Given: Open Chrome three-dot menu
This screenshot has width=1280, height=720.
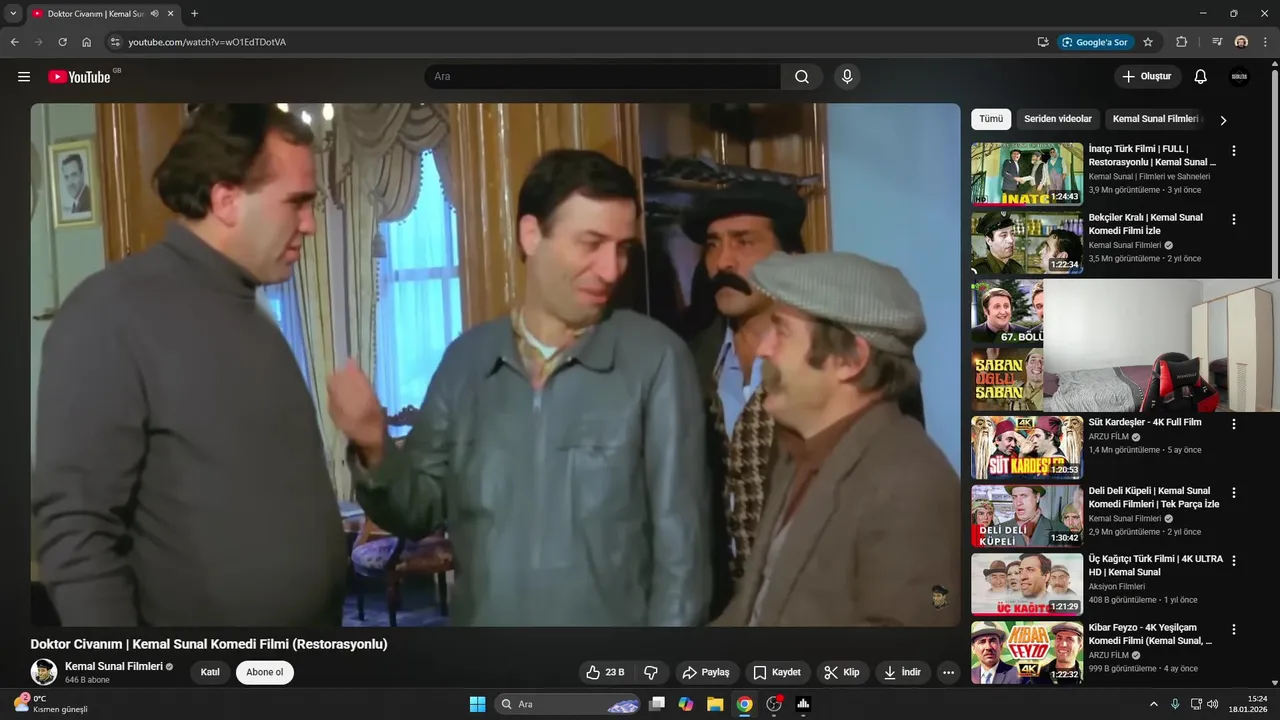Looking at the screenshot, I should [x=1266, y=42].
